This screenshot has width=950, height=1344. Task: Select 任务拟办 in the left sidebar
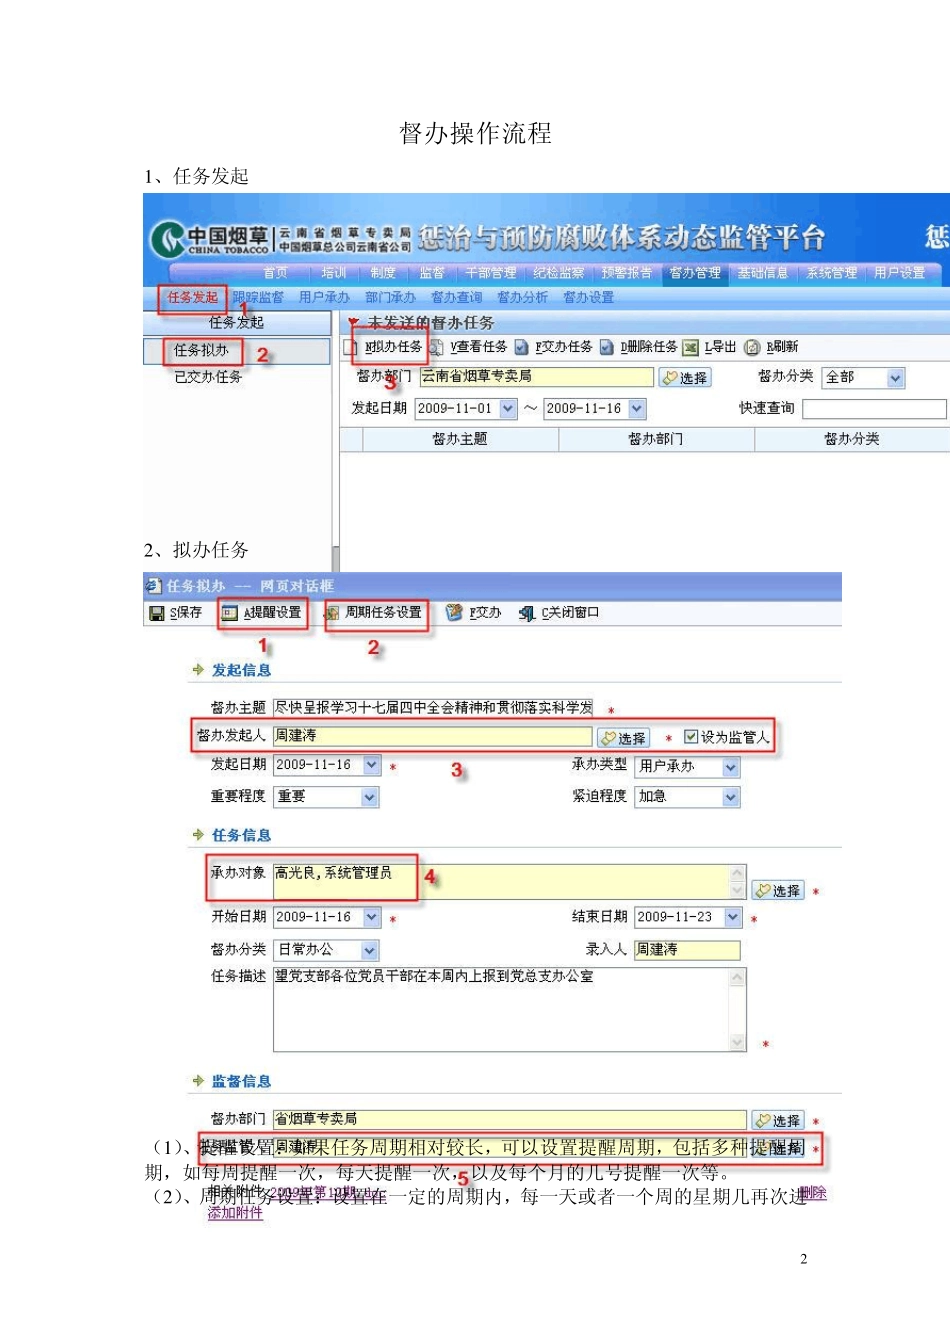201,350
